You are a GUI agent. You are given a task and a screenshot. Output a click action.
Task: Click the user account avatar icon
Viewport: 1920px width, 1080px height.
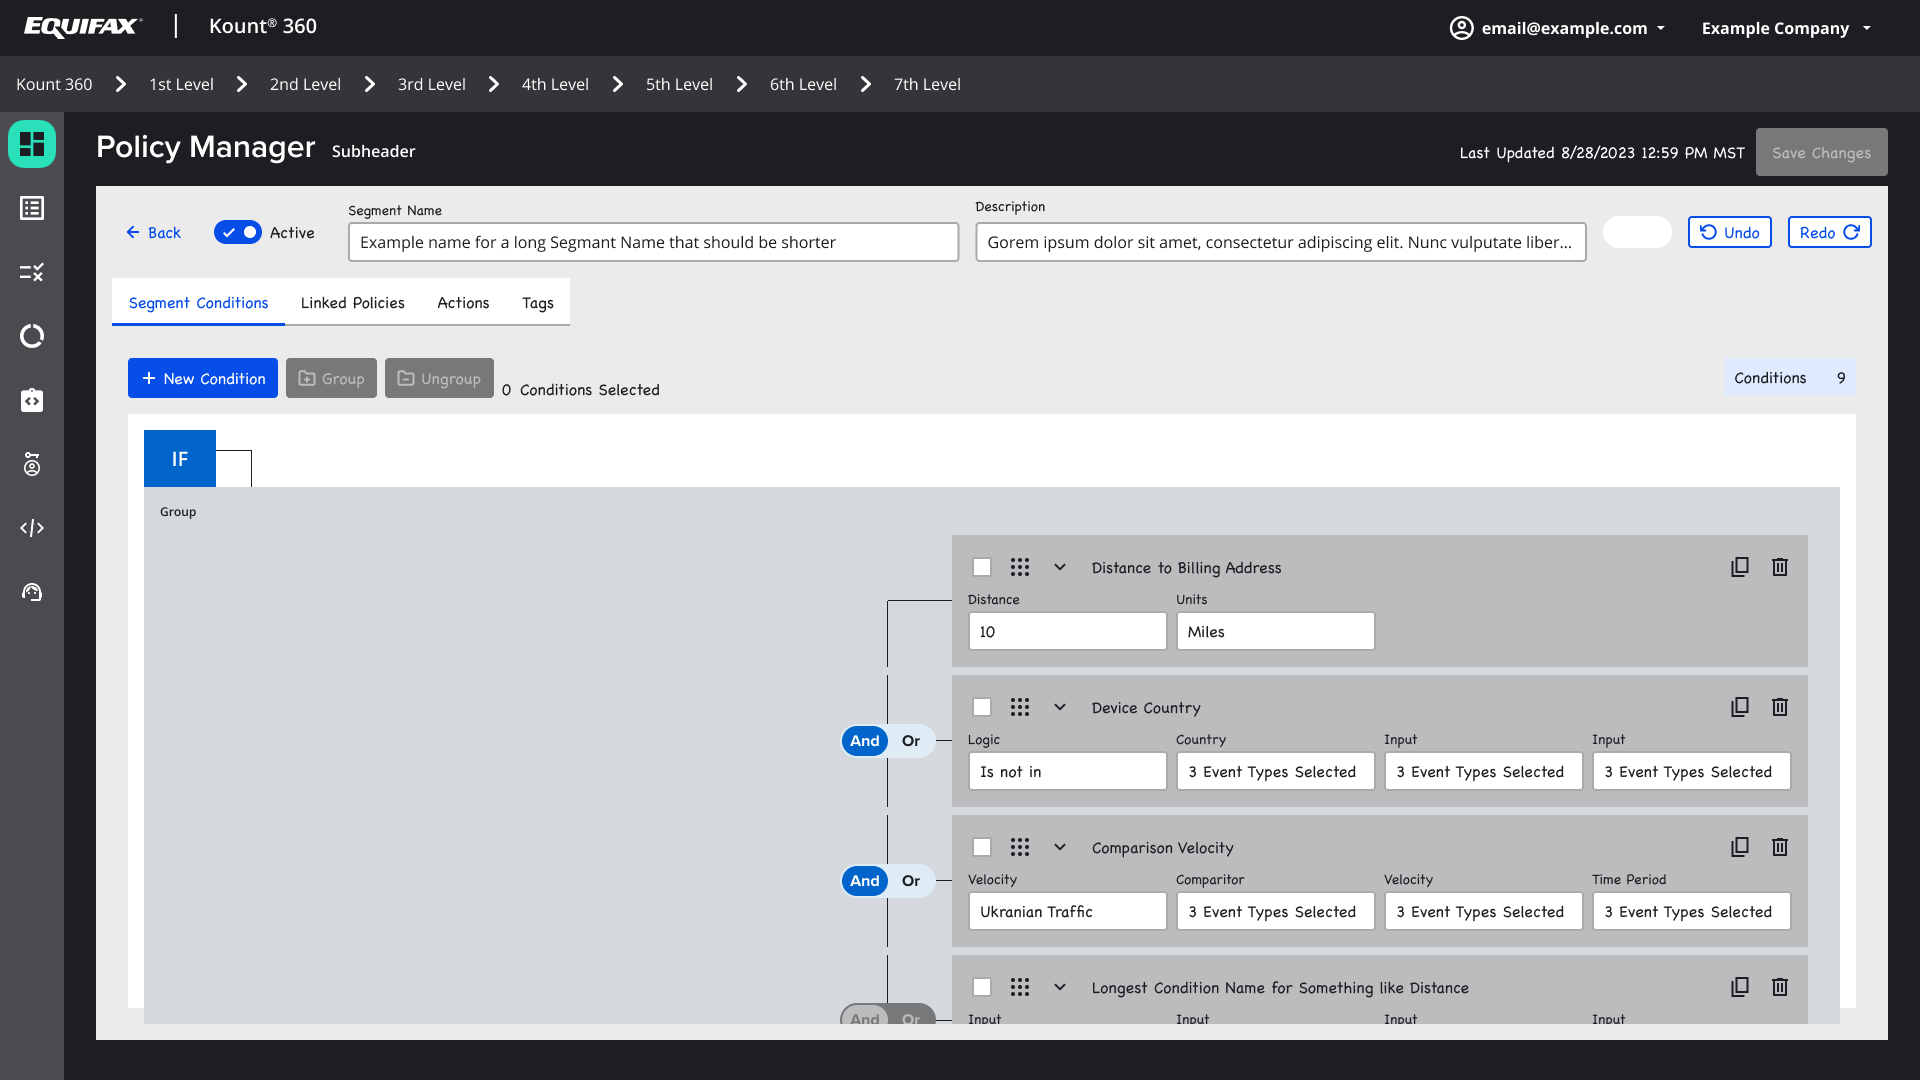(1461, 28)
